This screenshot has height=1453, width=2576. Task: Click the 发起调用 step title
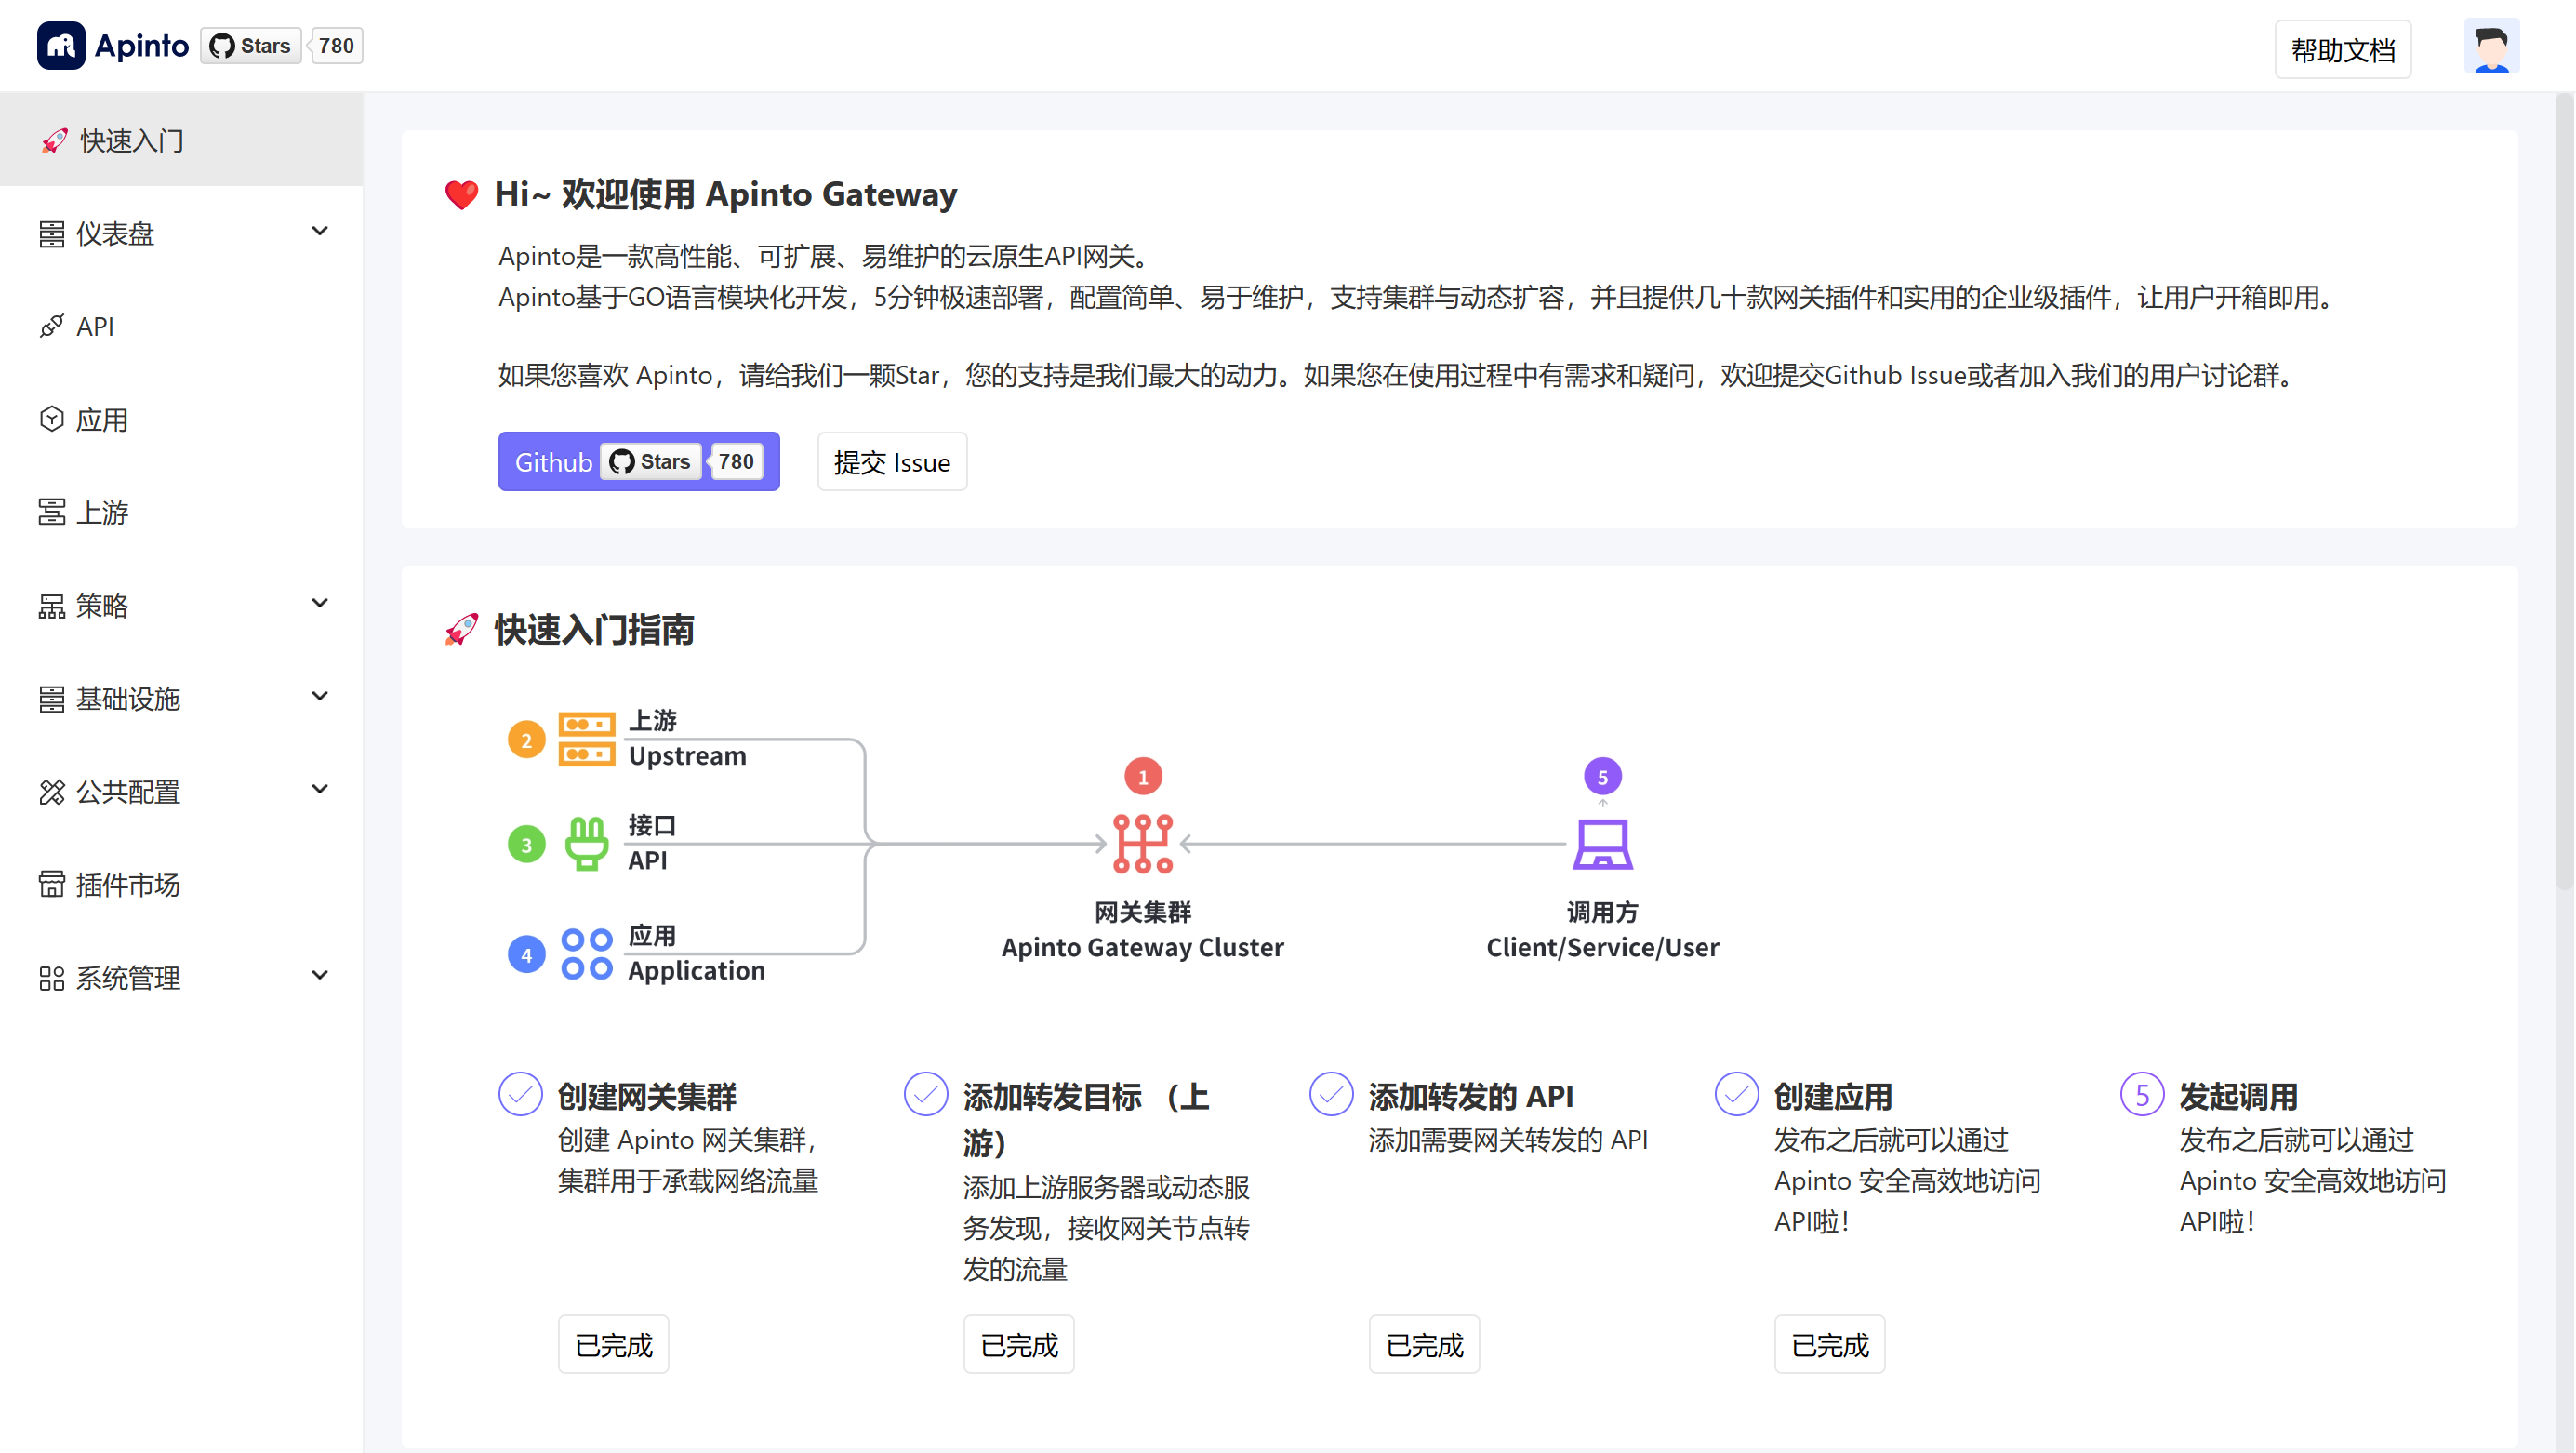(2238, 1097)
